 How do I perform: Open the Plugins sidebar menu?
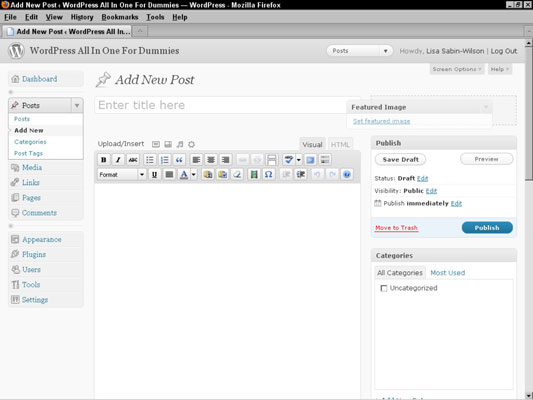(34, 255)
